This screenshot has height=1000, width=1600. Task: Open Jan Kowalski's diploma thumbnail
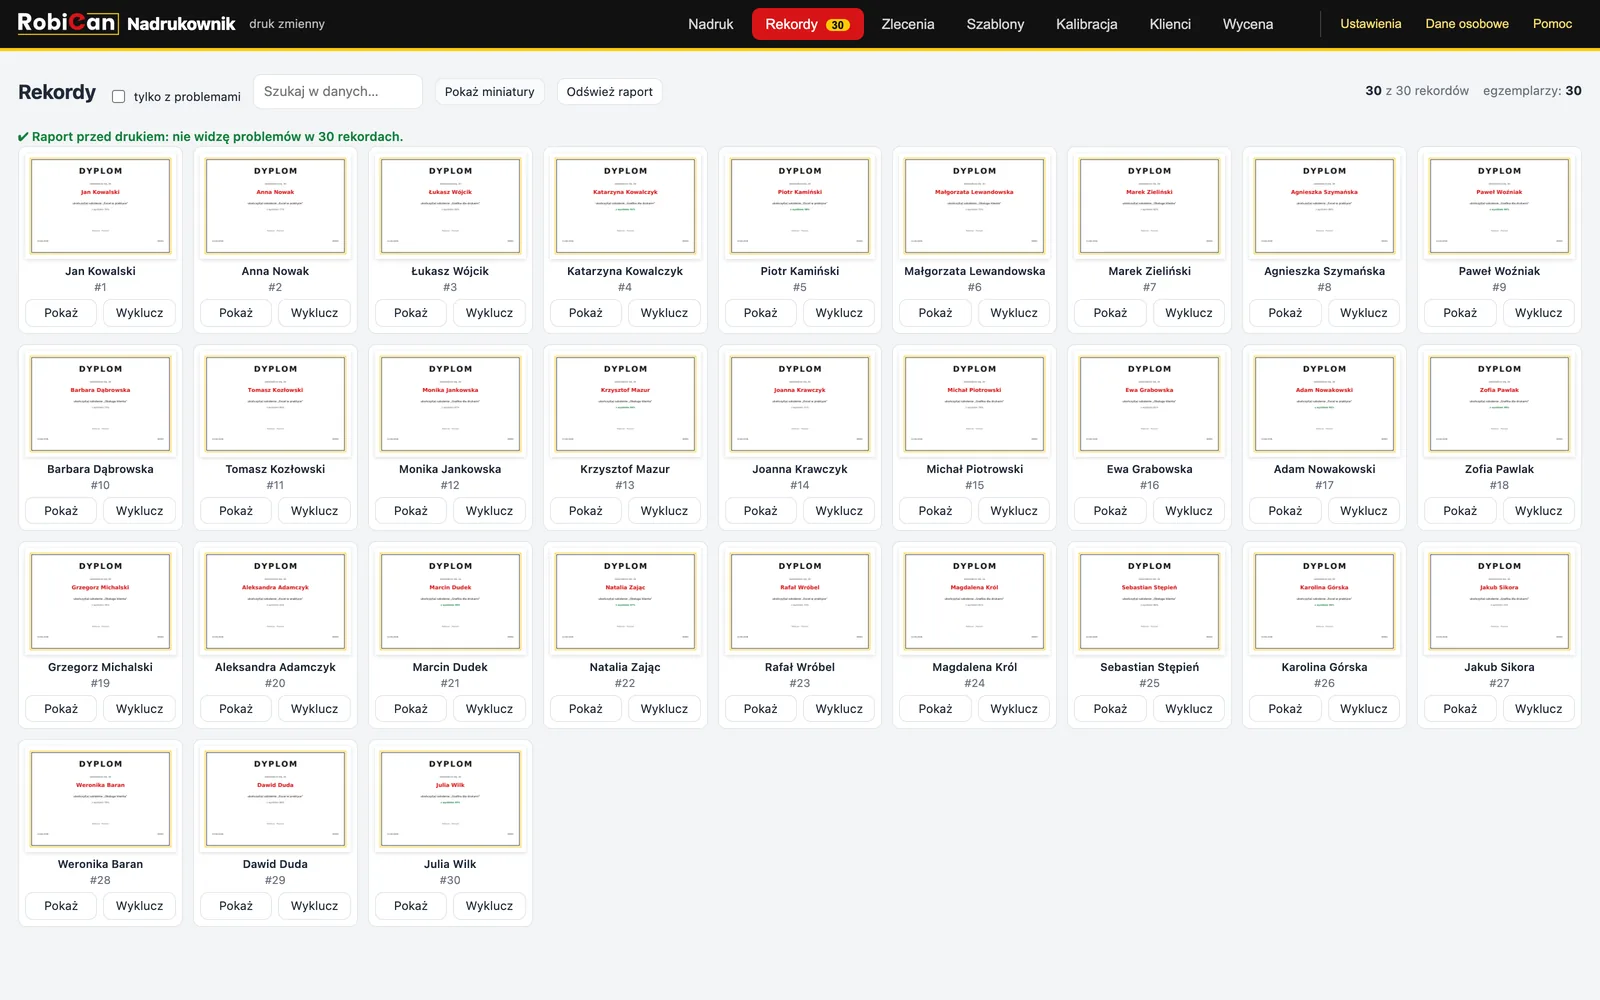[100, 206]
